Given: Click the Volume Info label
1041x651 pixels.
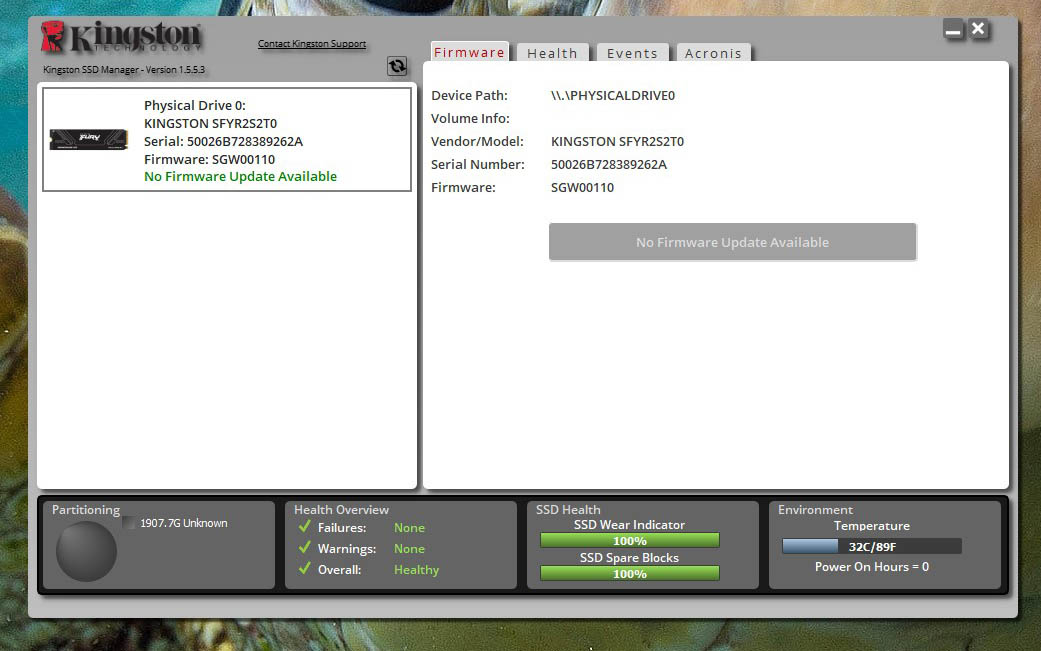Looking at the screenshot, I should pos(470,119).
